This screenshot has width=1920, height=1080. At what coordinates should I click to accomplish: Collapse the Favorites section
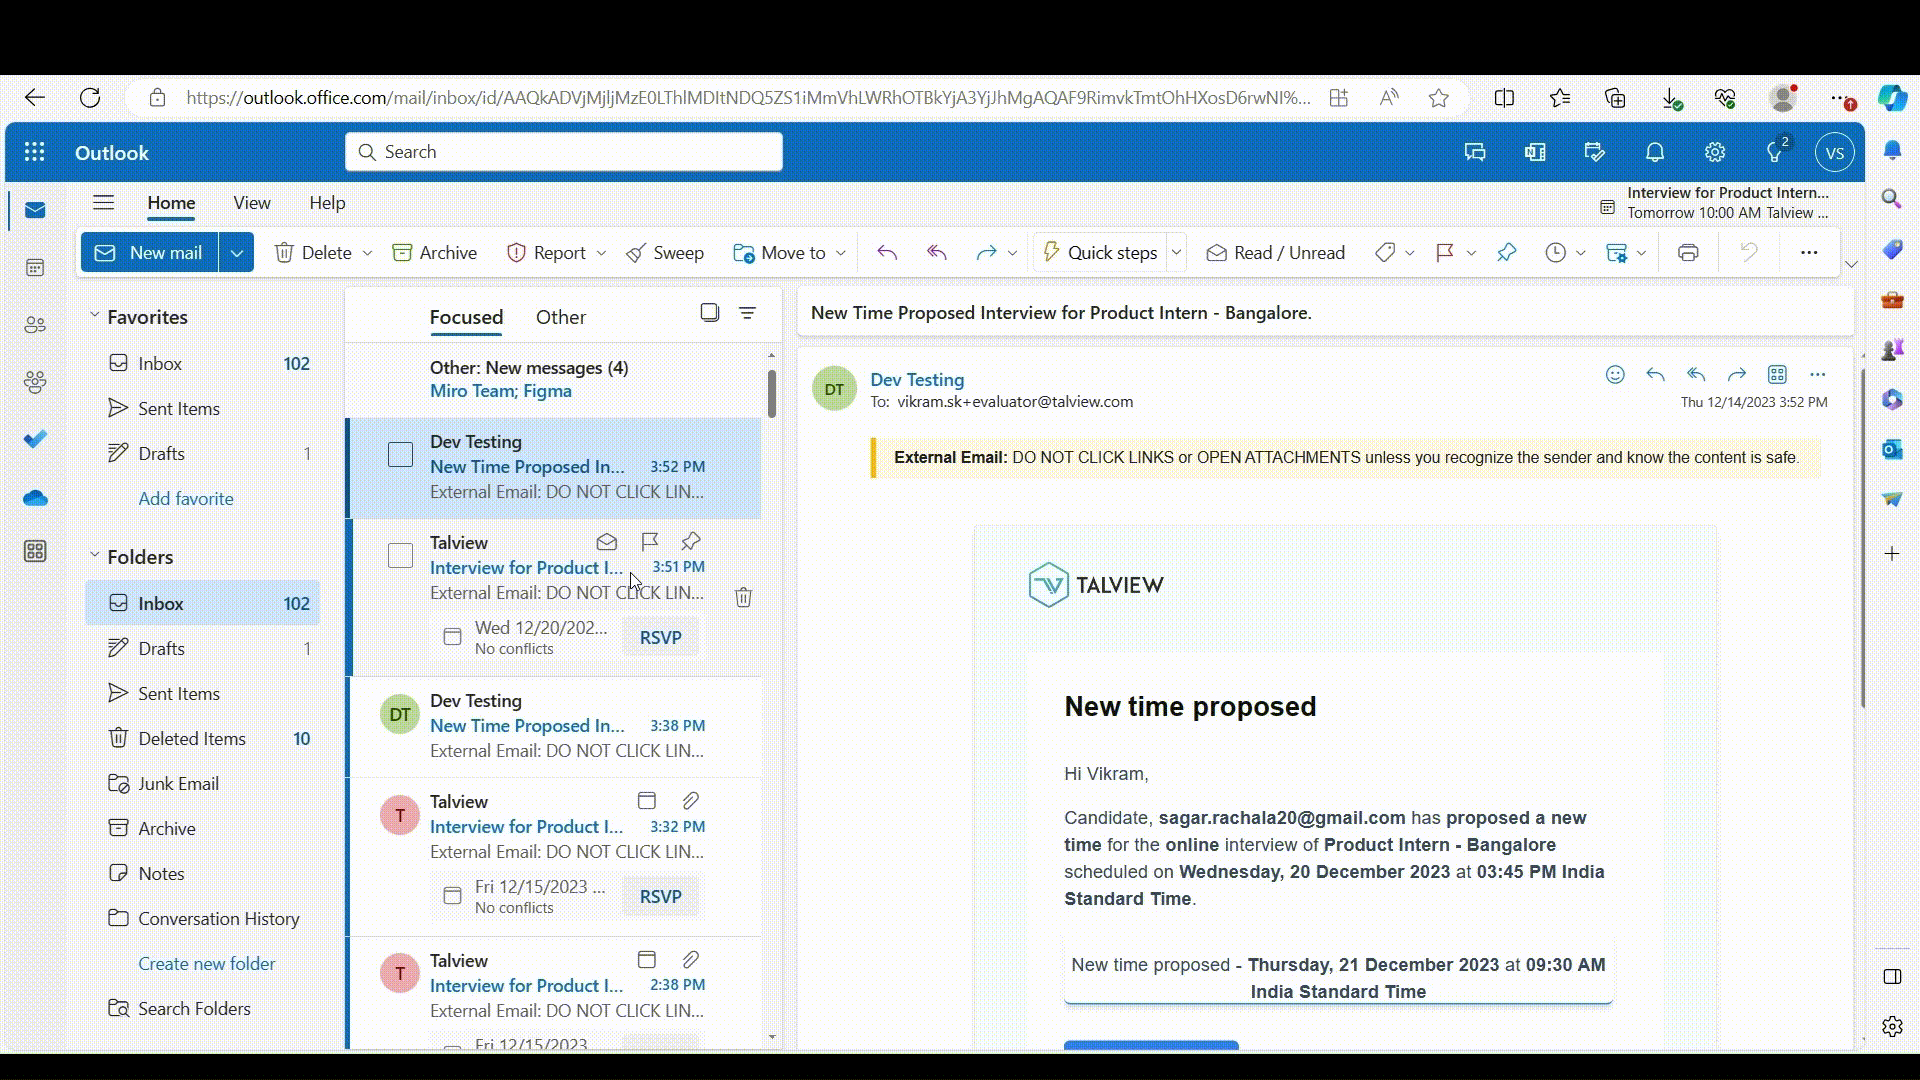[x=95, y=315]
